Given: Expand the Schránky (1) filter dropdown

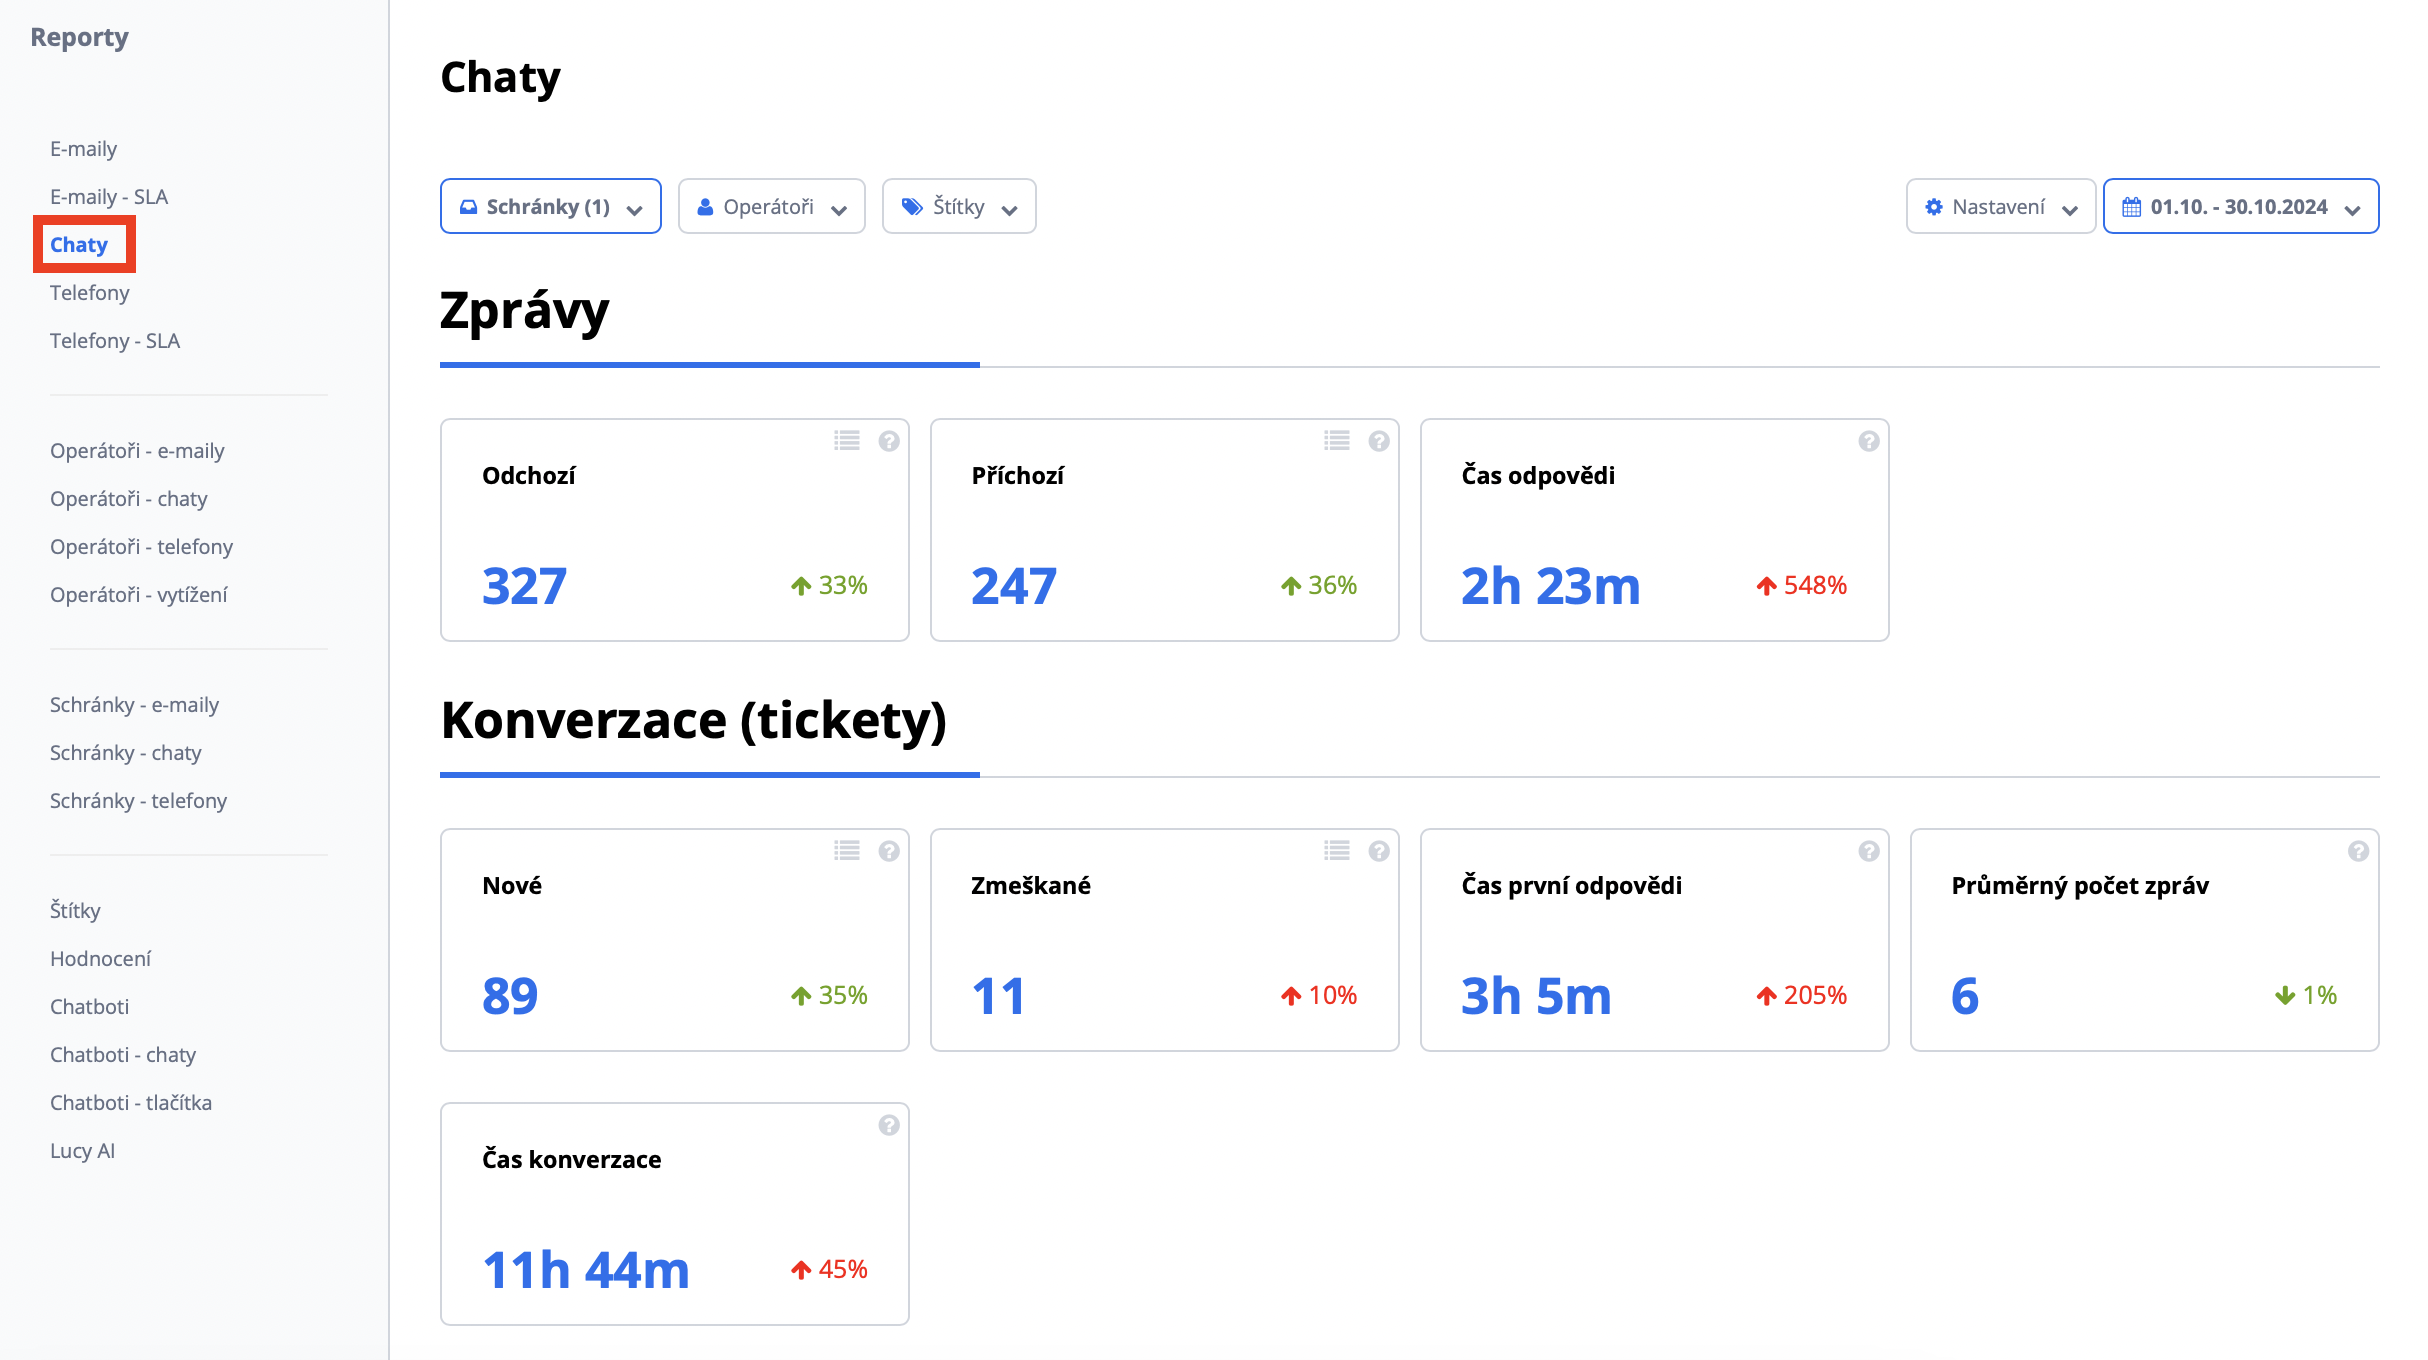Looking at the screenshot, I should (550, 207).
